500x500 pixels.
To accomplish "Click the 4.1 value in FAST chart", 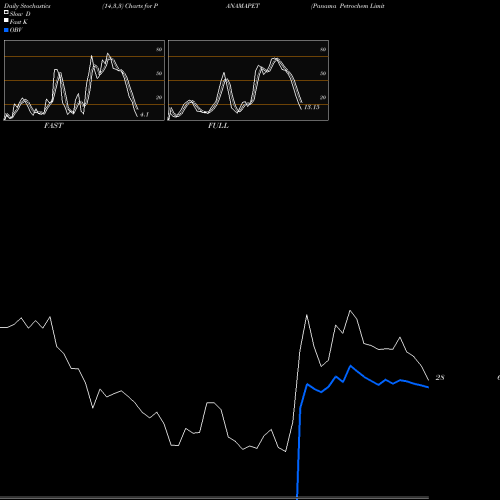I will tap(144, 115).
